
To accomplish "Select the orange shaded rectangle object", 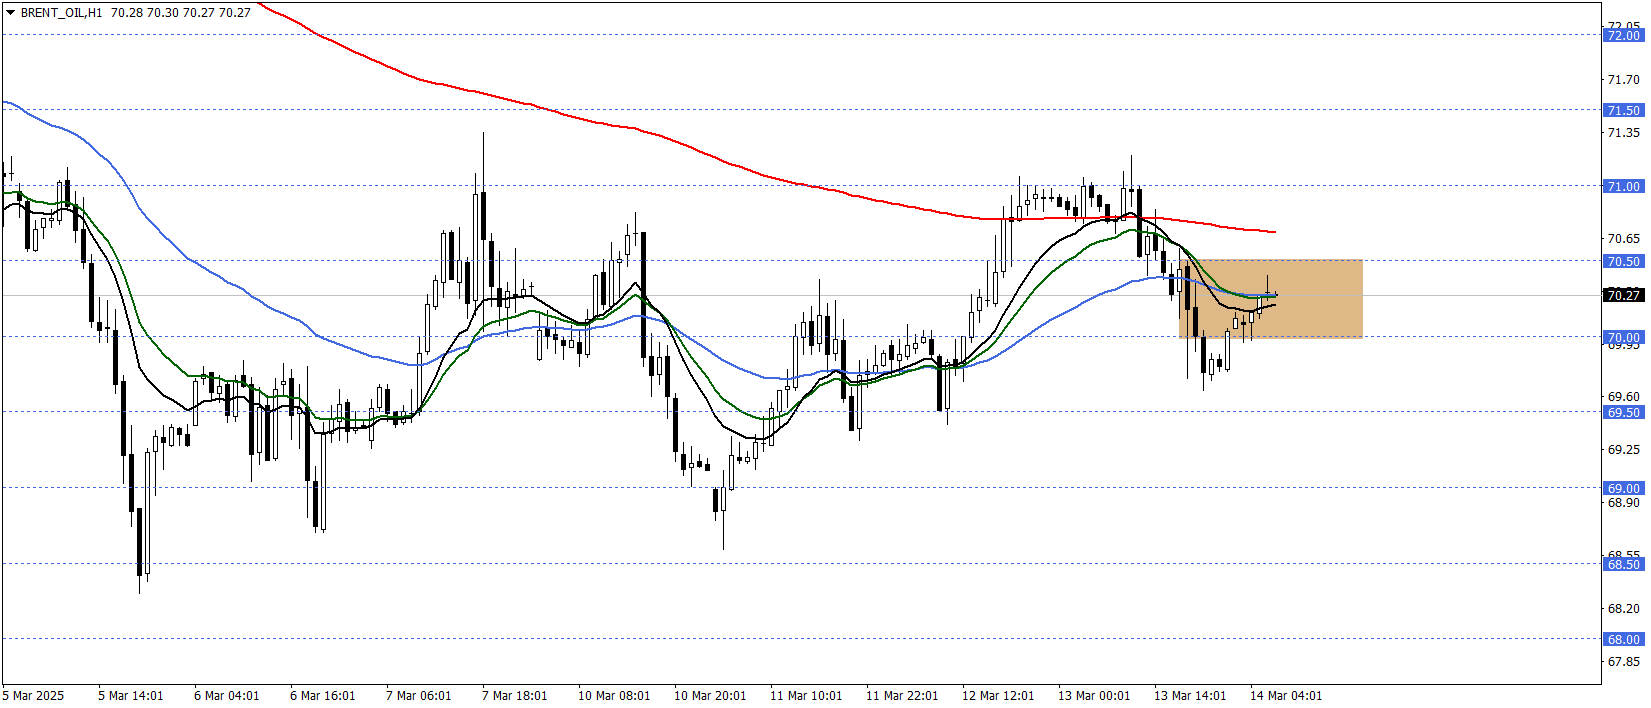I will (x=1271, y=299).
